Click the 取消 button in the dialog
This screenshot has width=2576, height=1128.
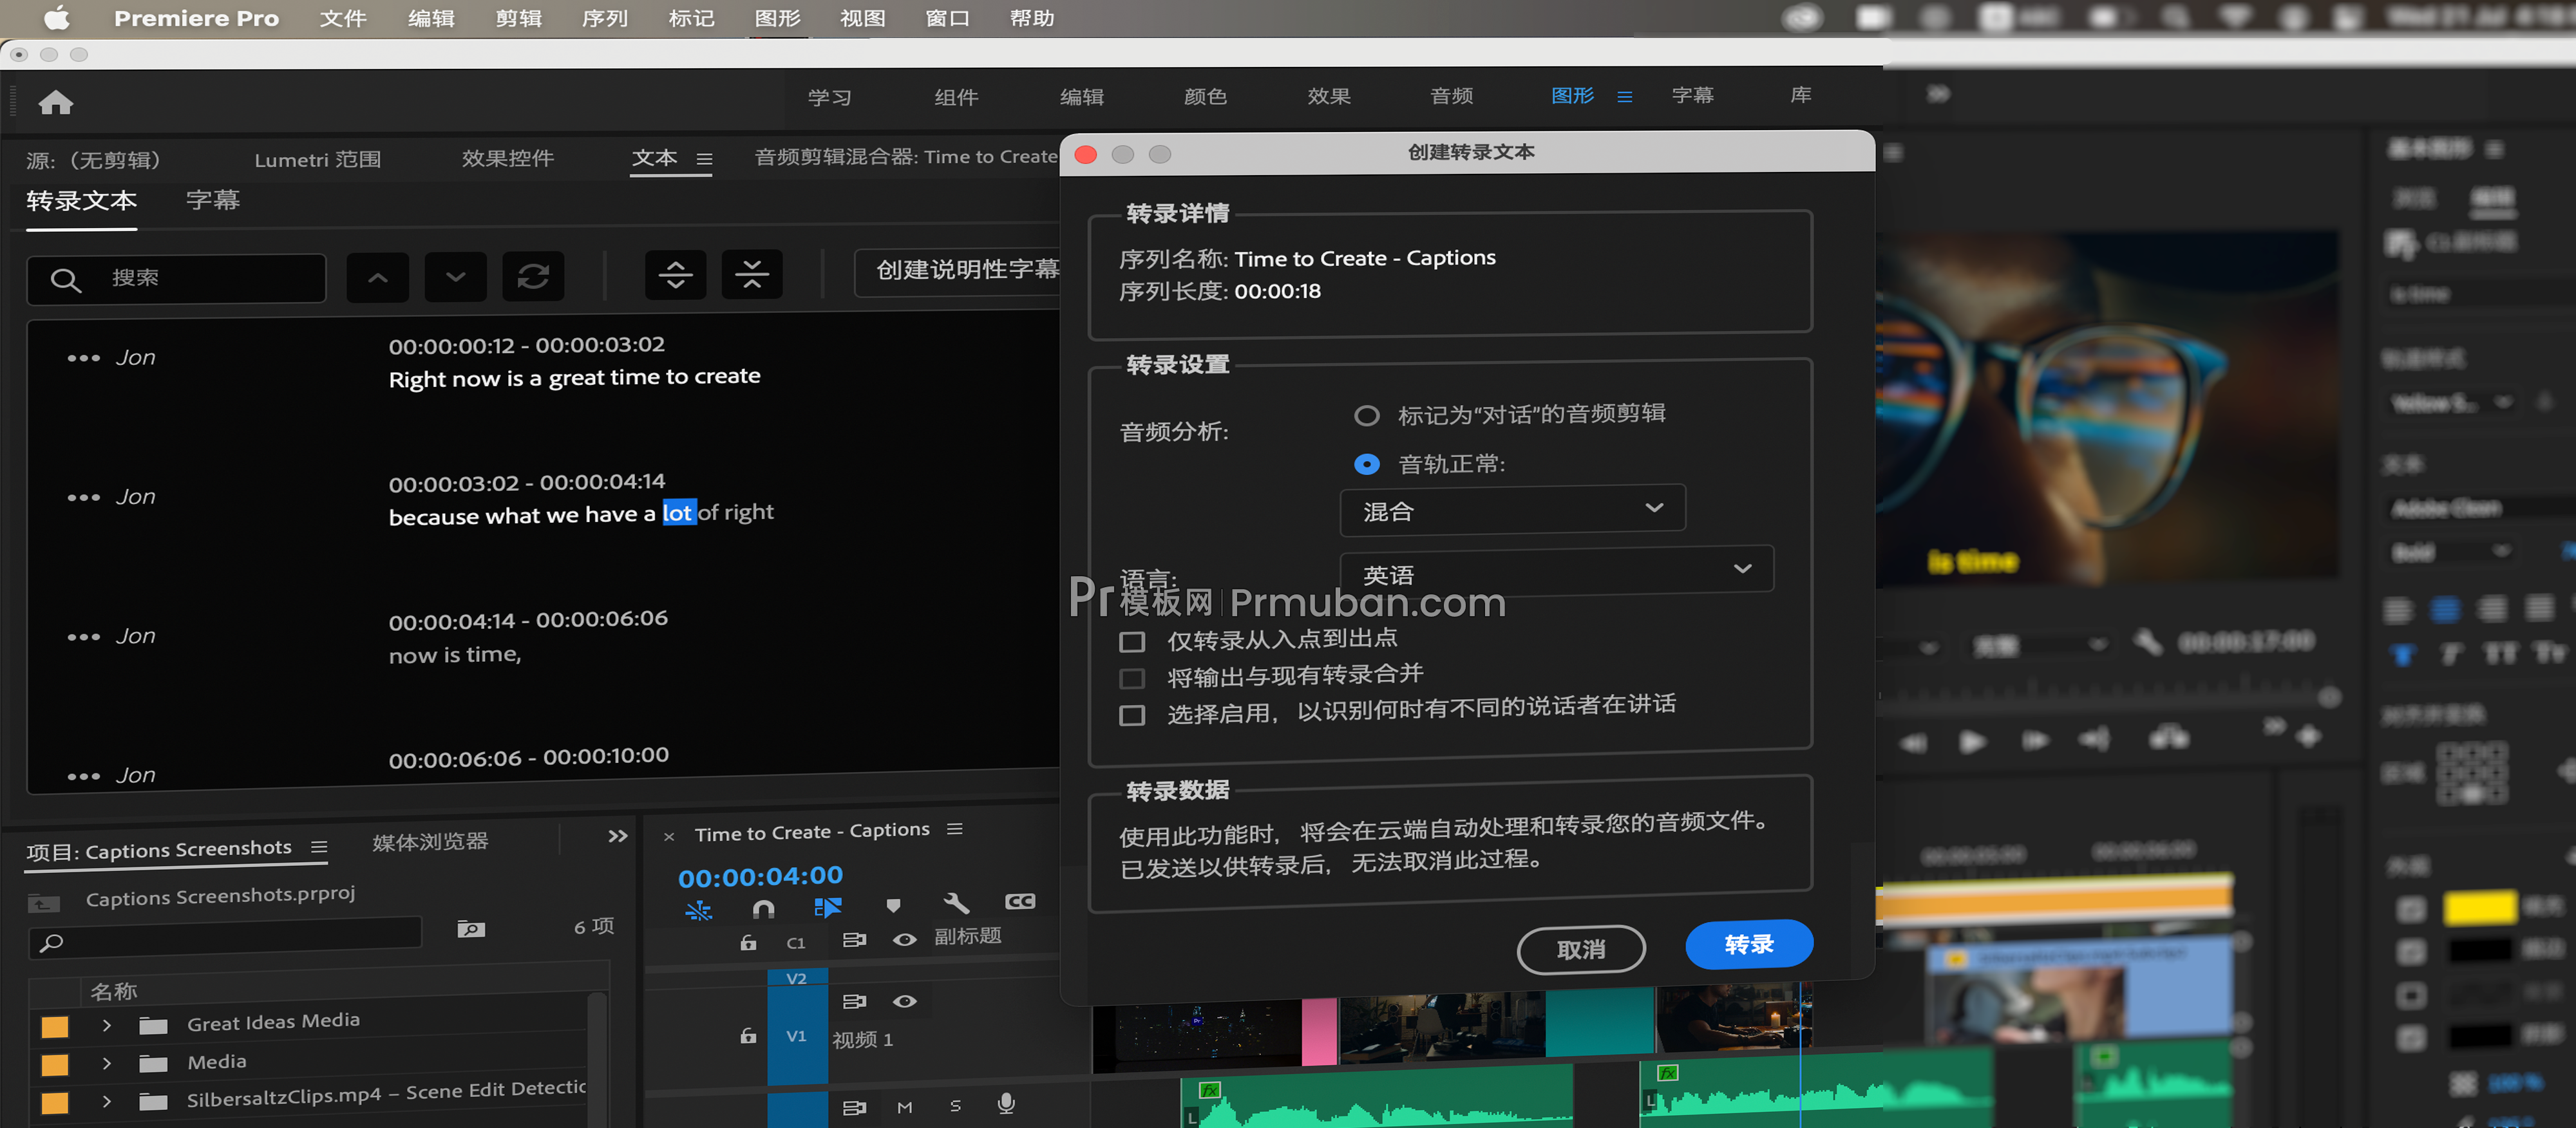1580,949
